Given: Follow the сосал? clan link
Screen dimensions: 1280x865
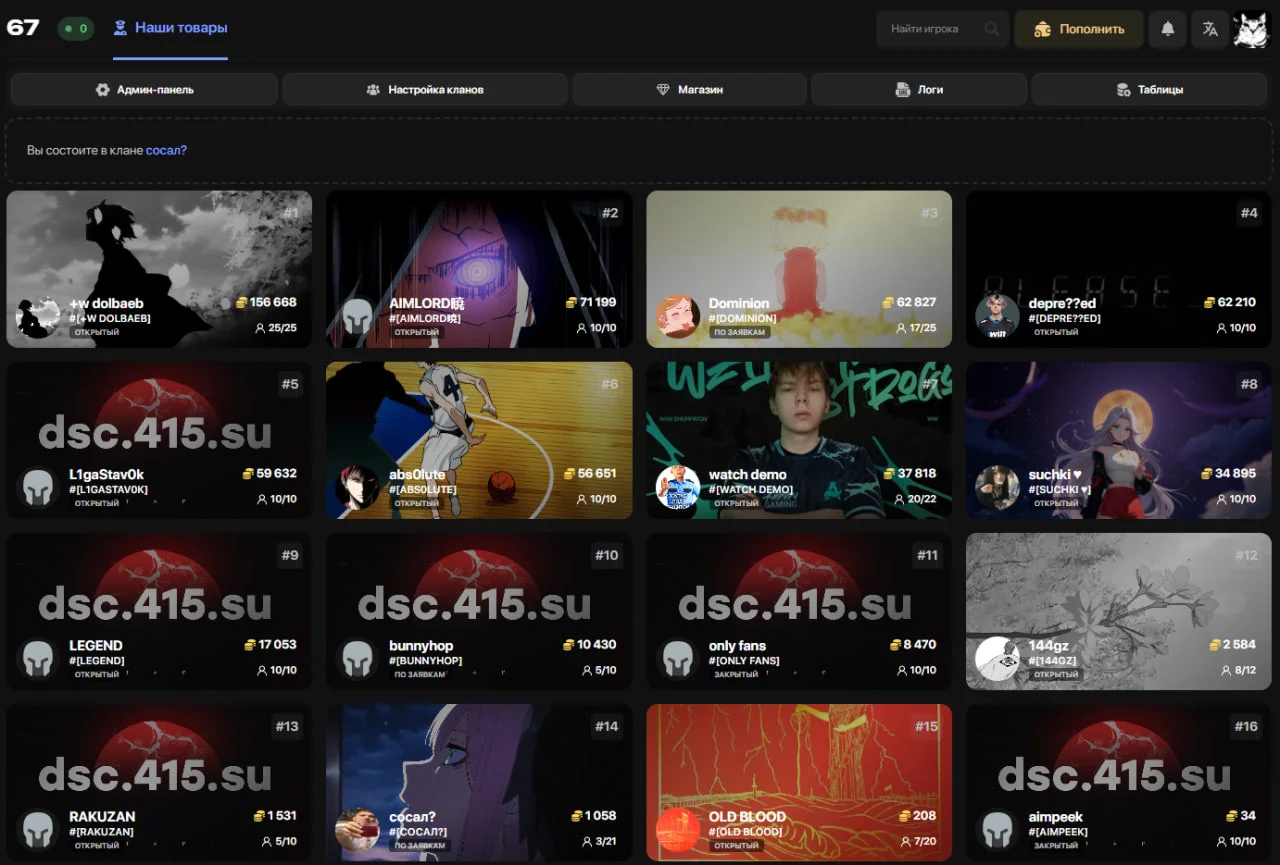Looking at the screenshot, I should pos(166,151).
